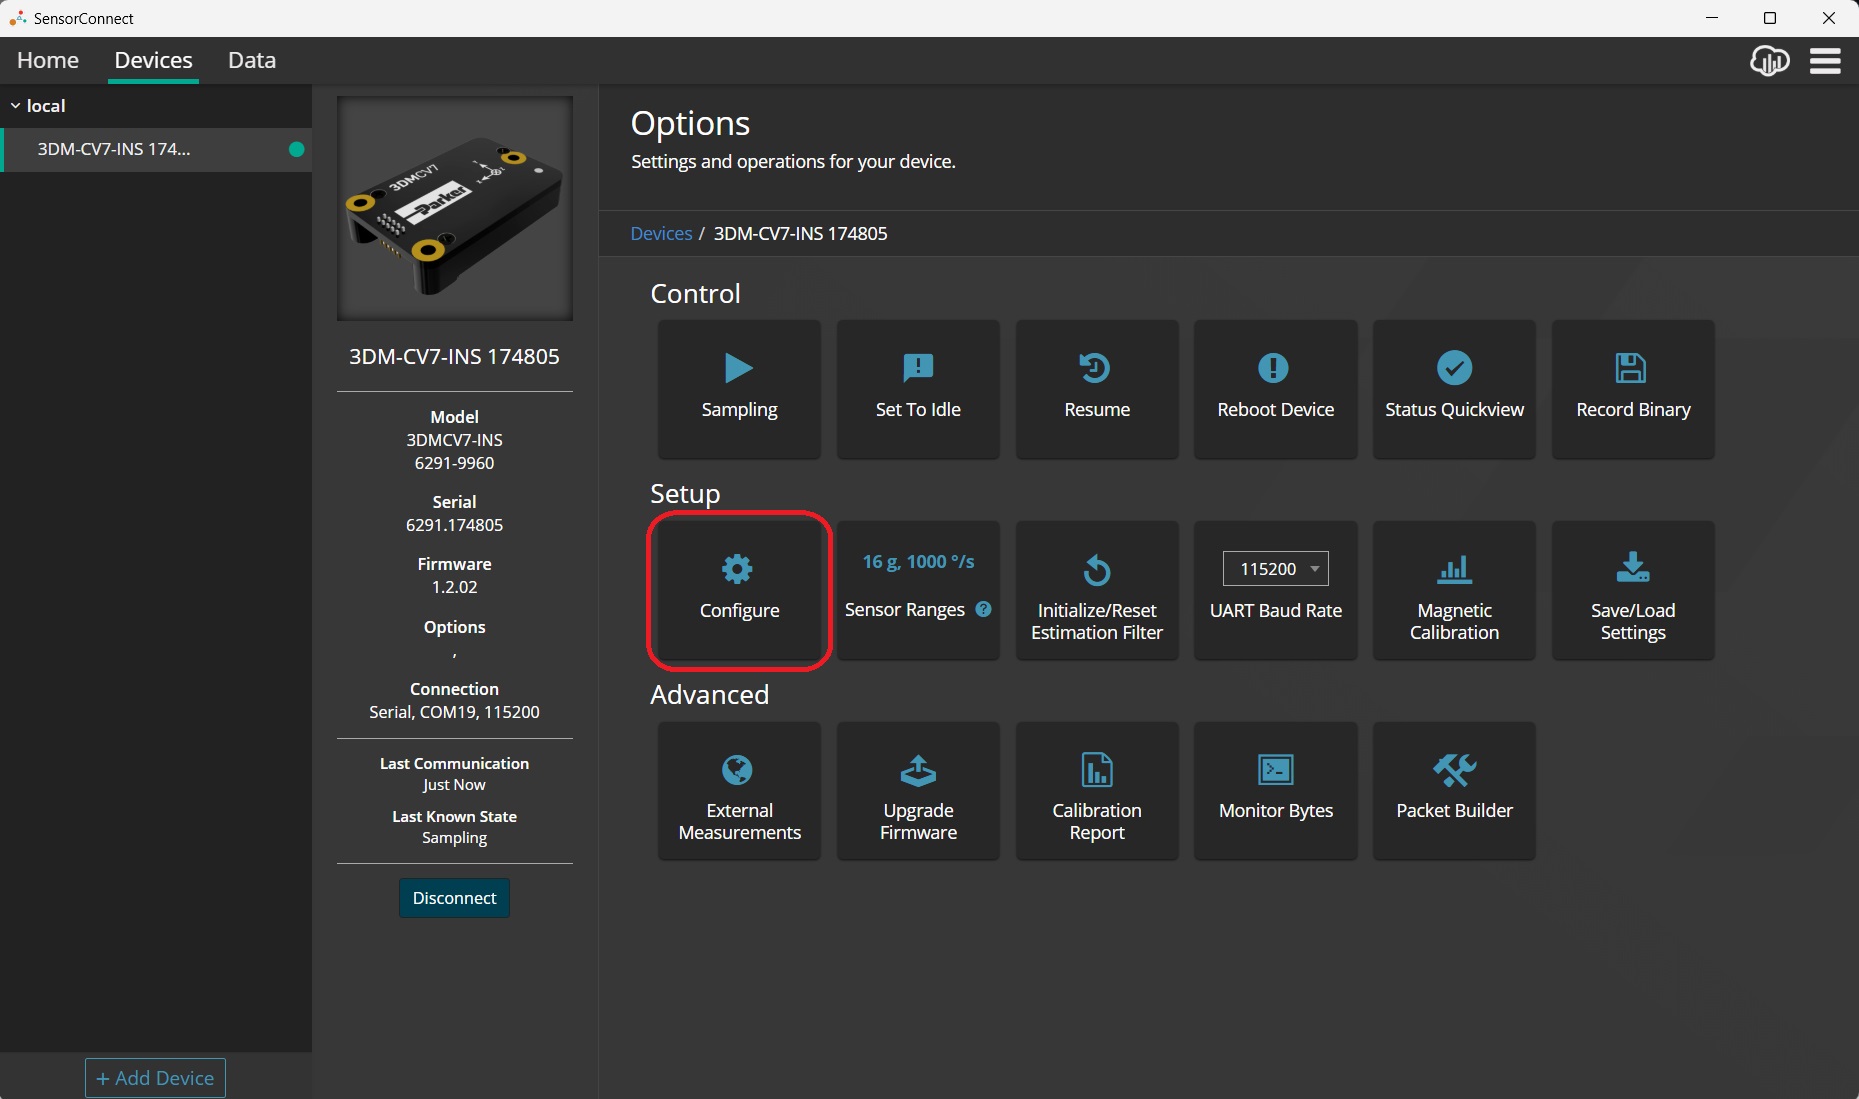
Task: Open the Configure gear tile
Action: click(x=739, y=590)
